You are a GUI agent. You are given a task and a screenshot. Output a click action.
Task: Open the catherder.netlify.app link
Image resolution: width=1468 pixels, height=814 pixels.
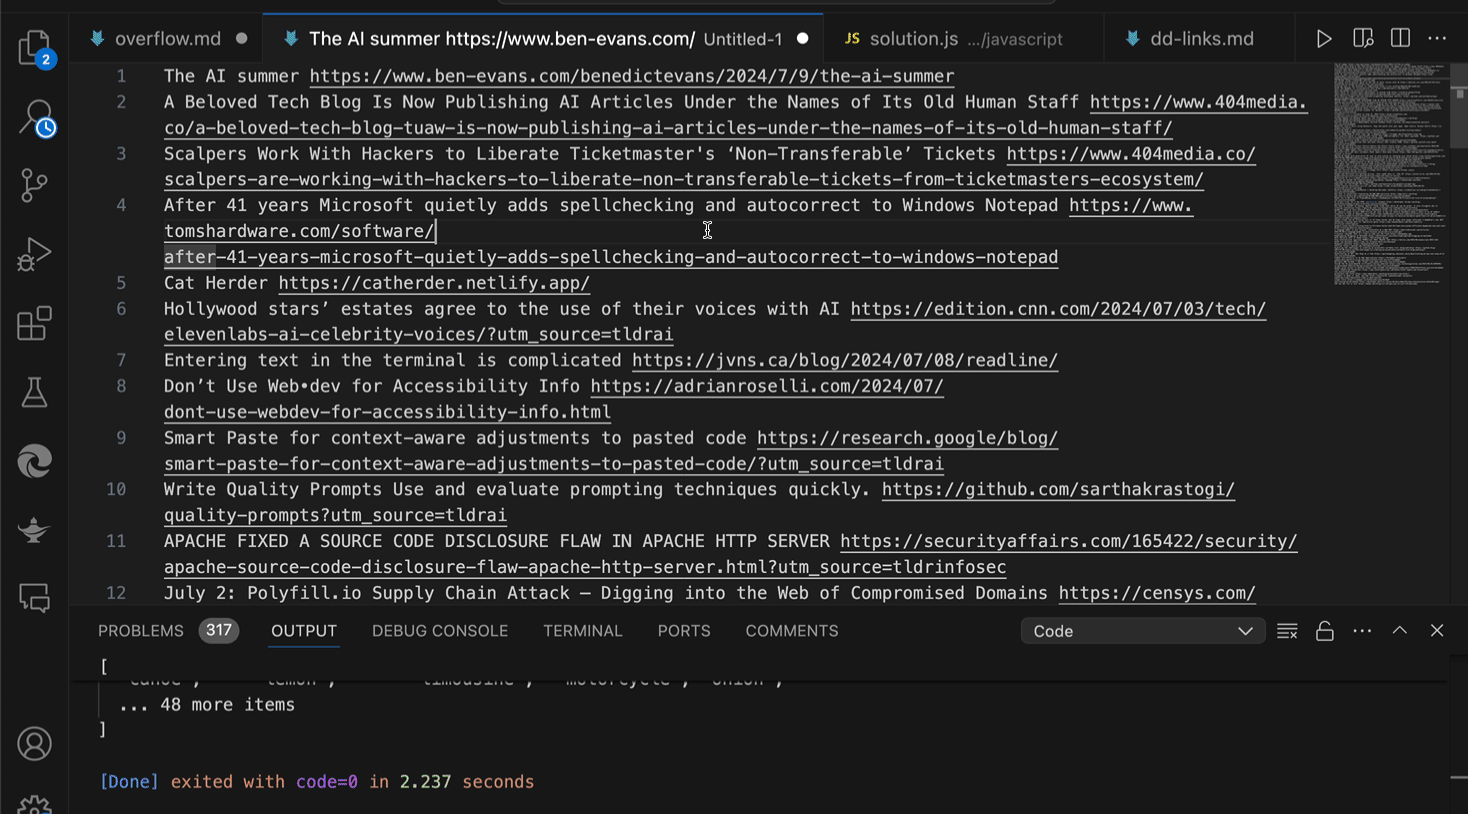point(434,283)
